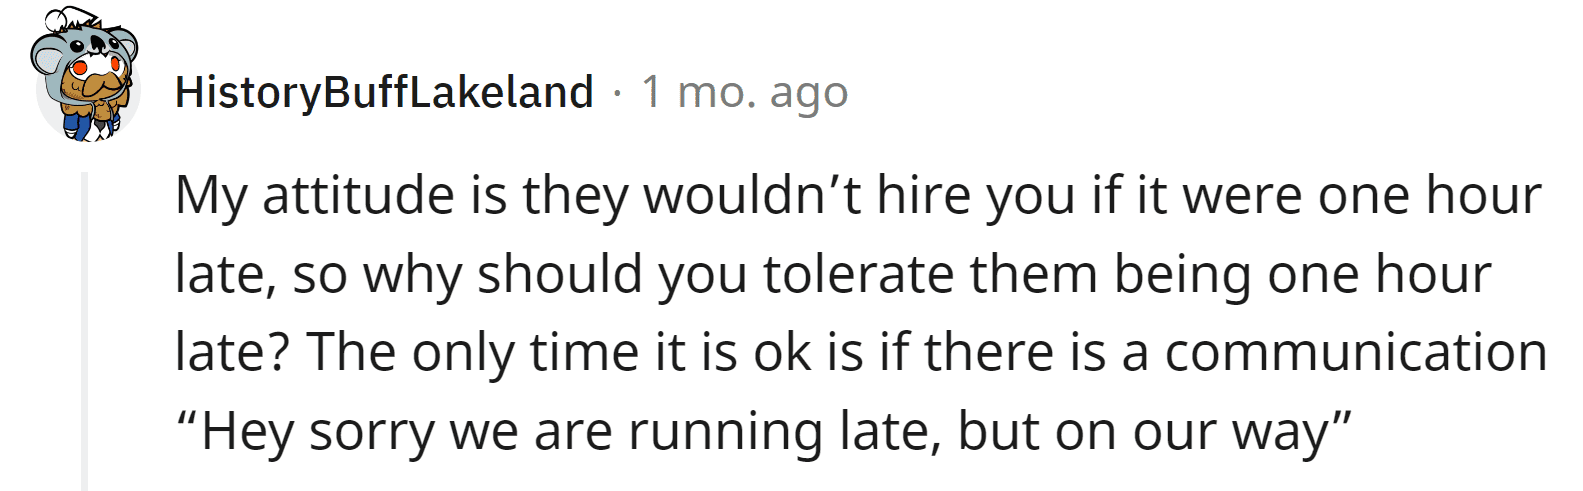The width and height of the screenshot is (1583, 491).
Task: Click the dot separator before the timestamp
Action: click(618, 93)
